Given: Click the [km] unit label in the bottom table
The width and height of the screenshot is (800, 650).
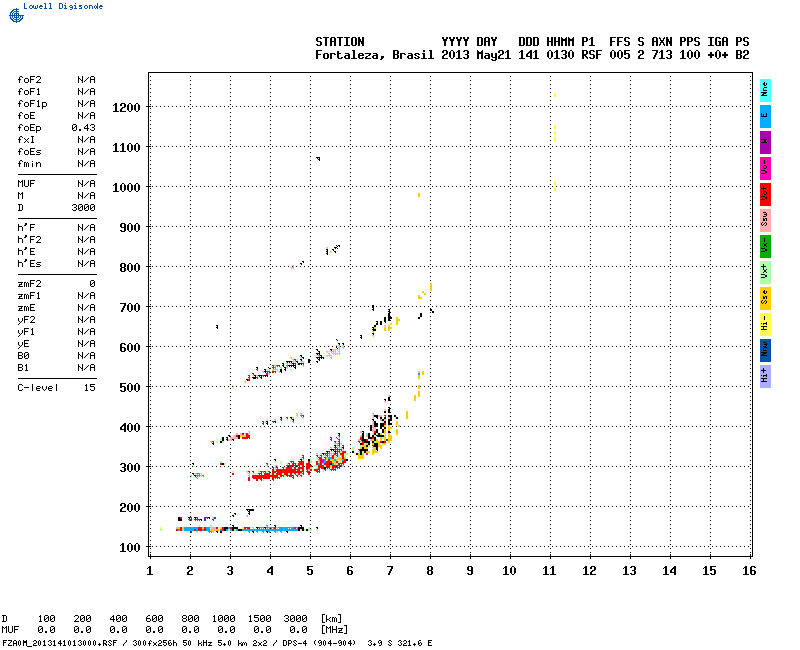Looking at the screenshot, I should 331,619.
